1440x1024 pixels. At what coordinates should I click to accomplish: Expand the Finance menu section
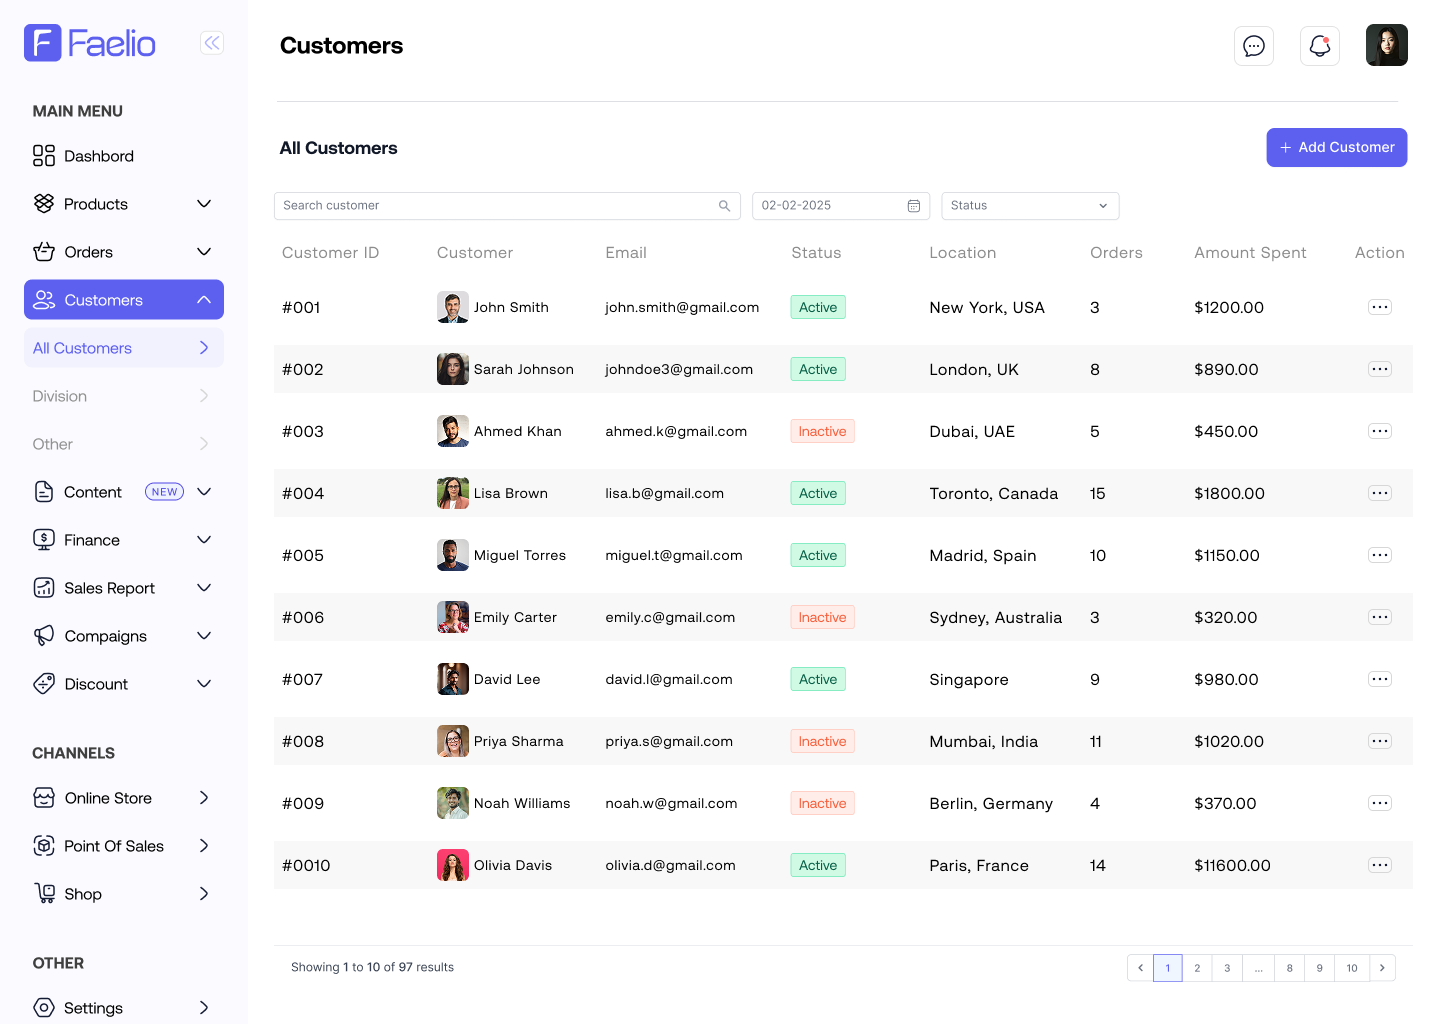(x=204, y=540)
